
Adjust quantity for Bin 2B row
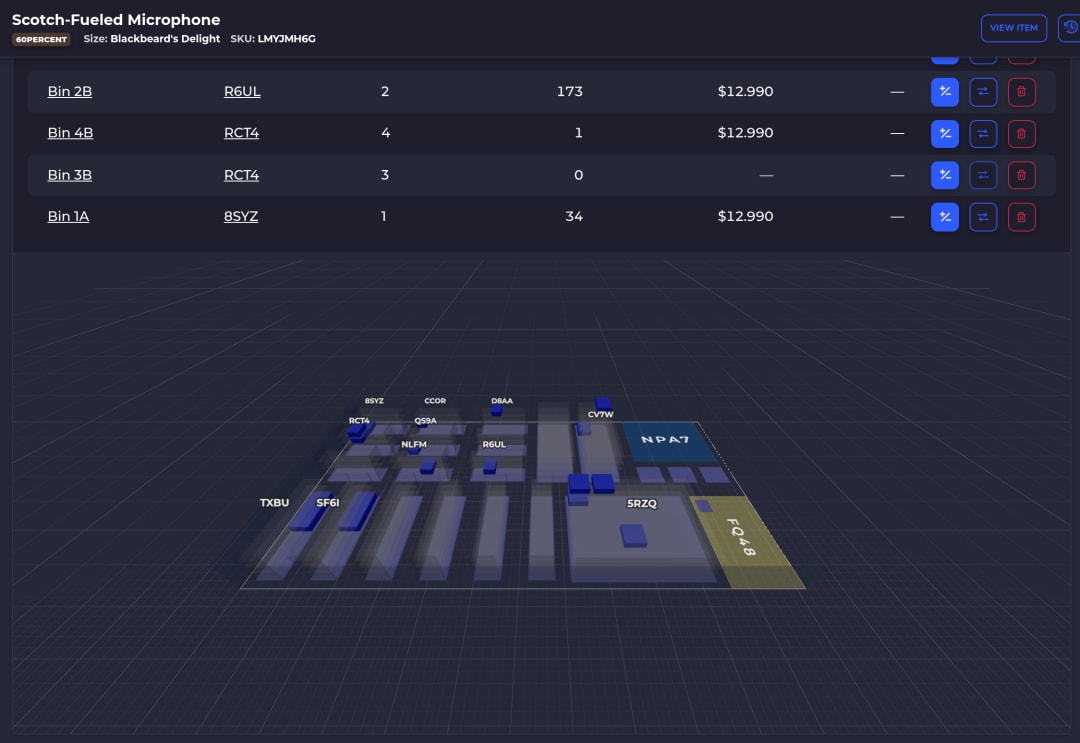(944, 92)
